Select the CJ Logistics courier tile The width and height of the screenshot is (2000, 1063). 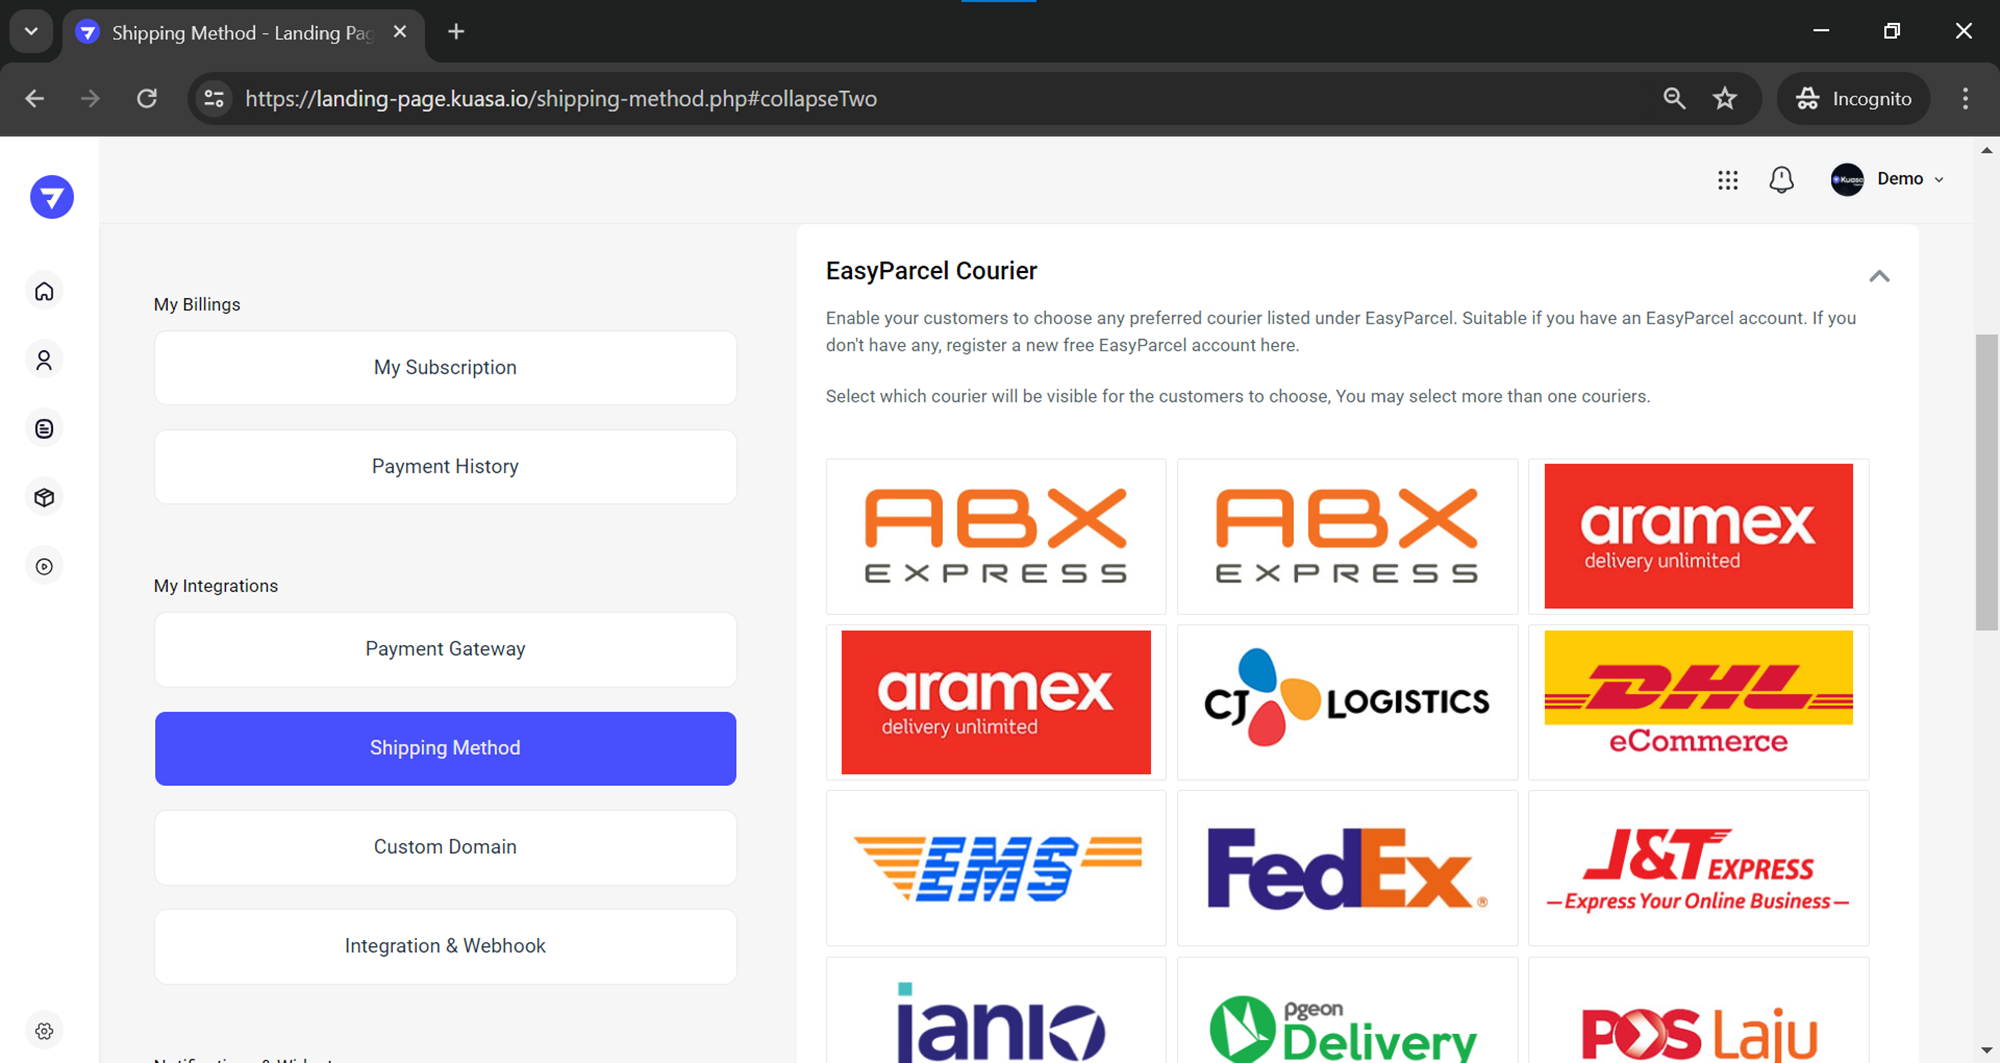coord(1346,702)
